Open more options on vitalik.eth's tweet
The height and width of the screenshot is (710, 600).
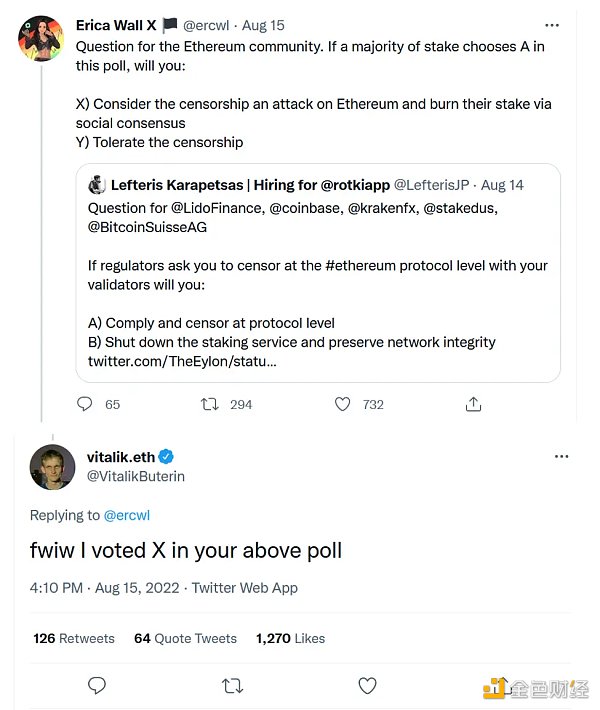561,457
